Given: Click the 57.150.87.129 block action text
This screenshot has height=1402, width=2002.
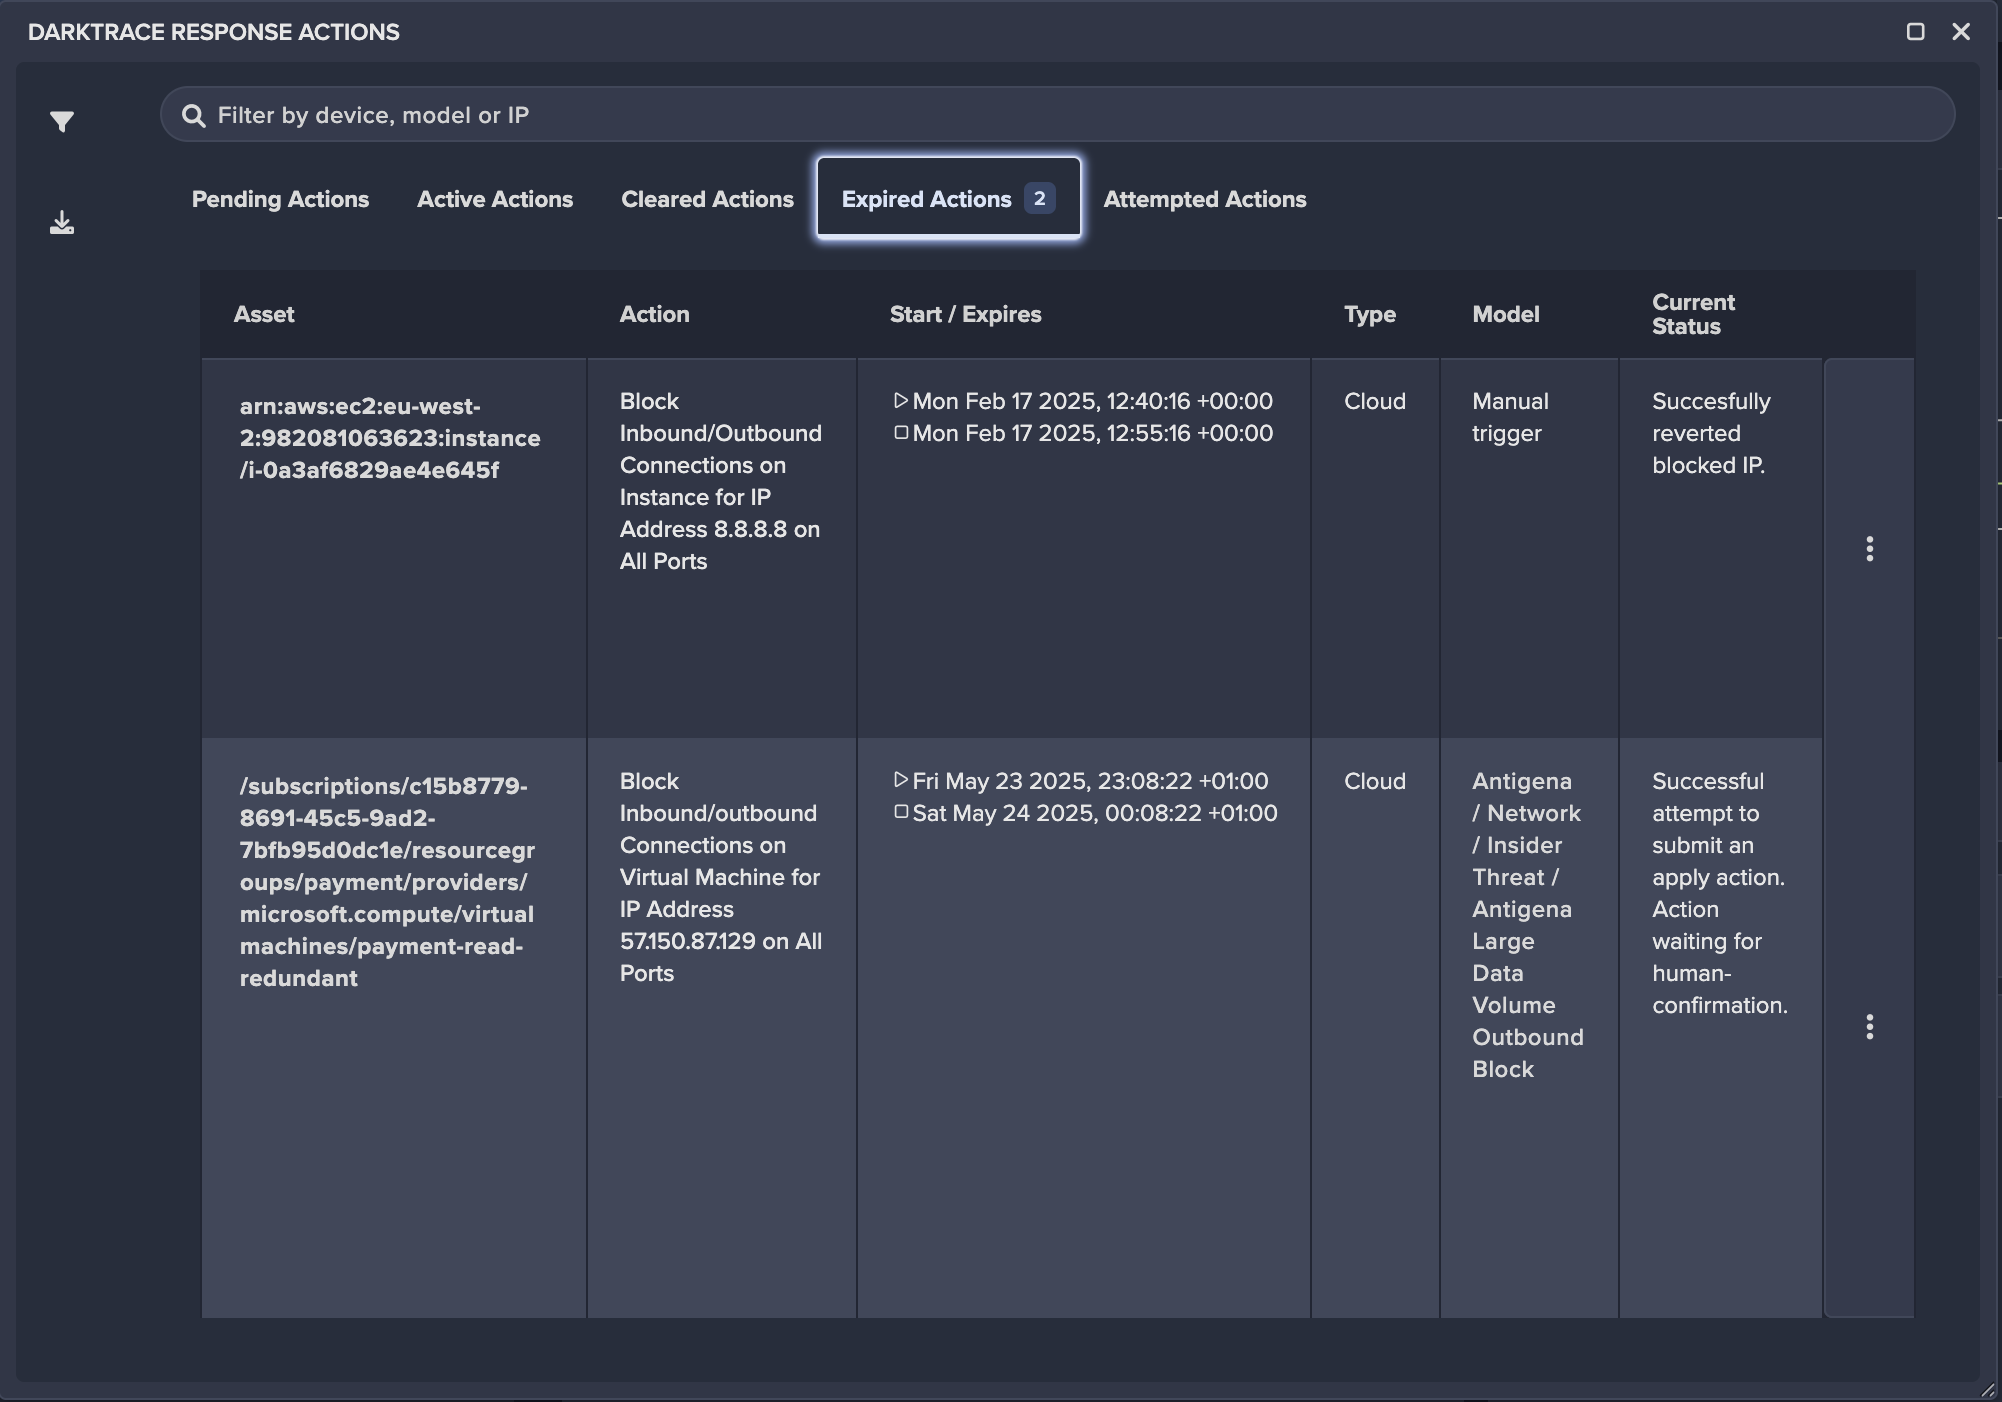Looking at the screenshot, I should pos(721,877).
